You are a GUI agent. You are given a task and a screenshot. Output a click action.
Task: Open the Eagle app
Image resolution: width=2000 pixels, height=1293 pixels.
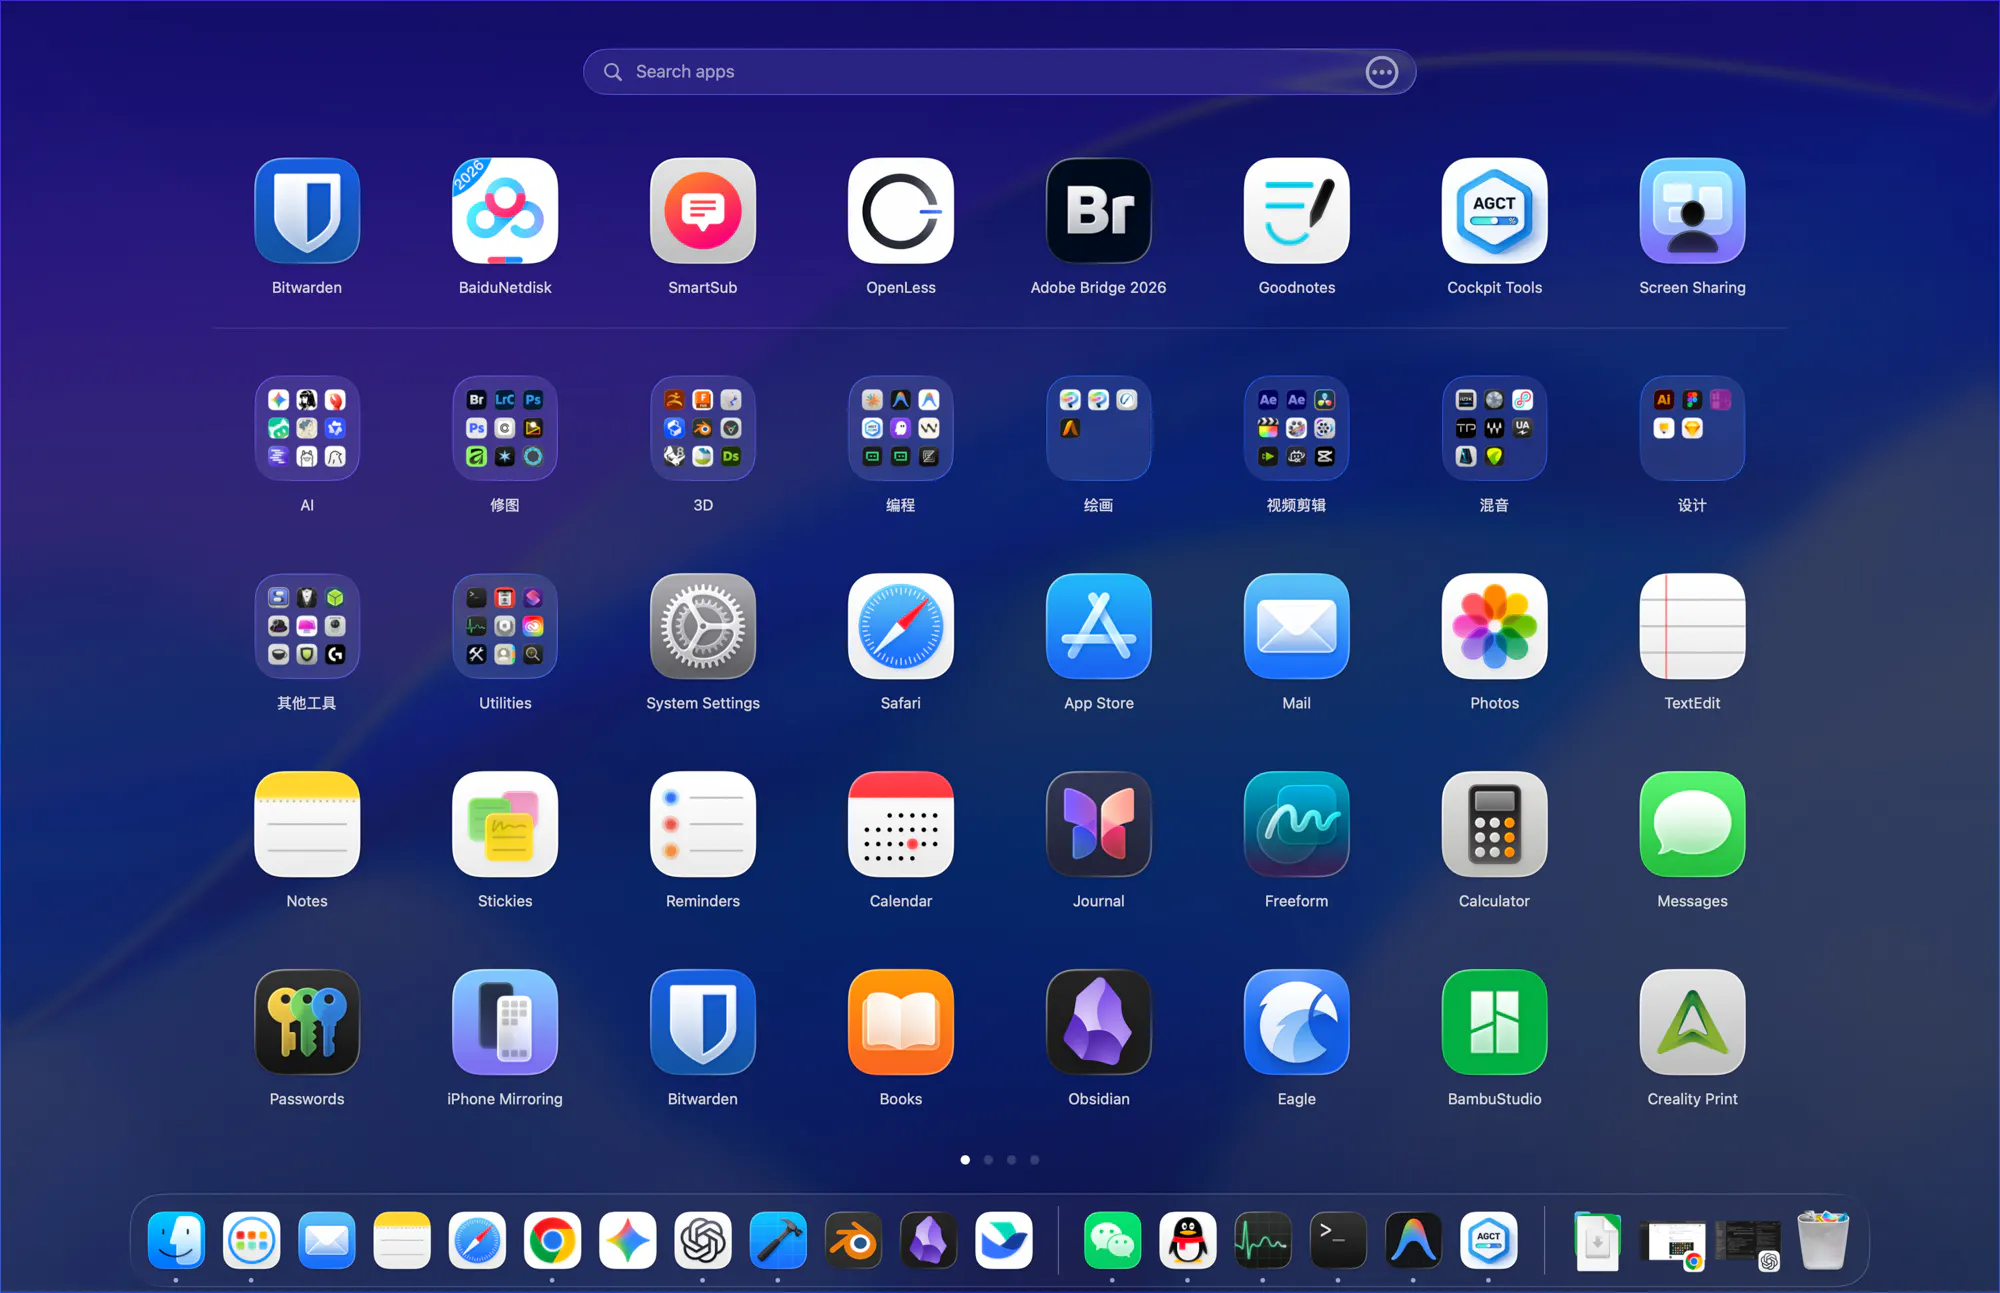[1297, 1022]
